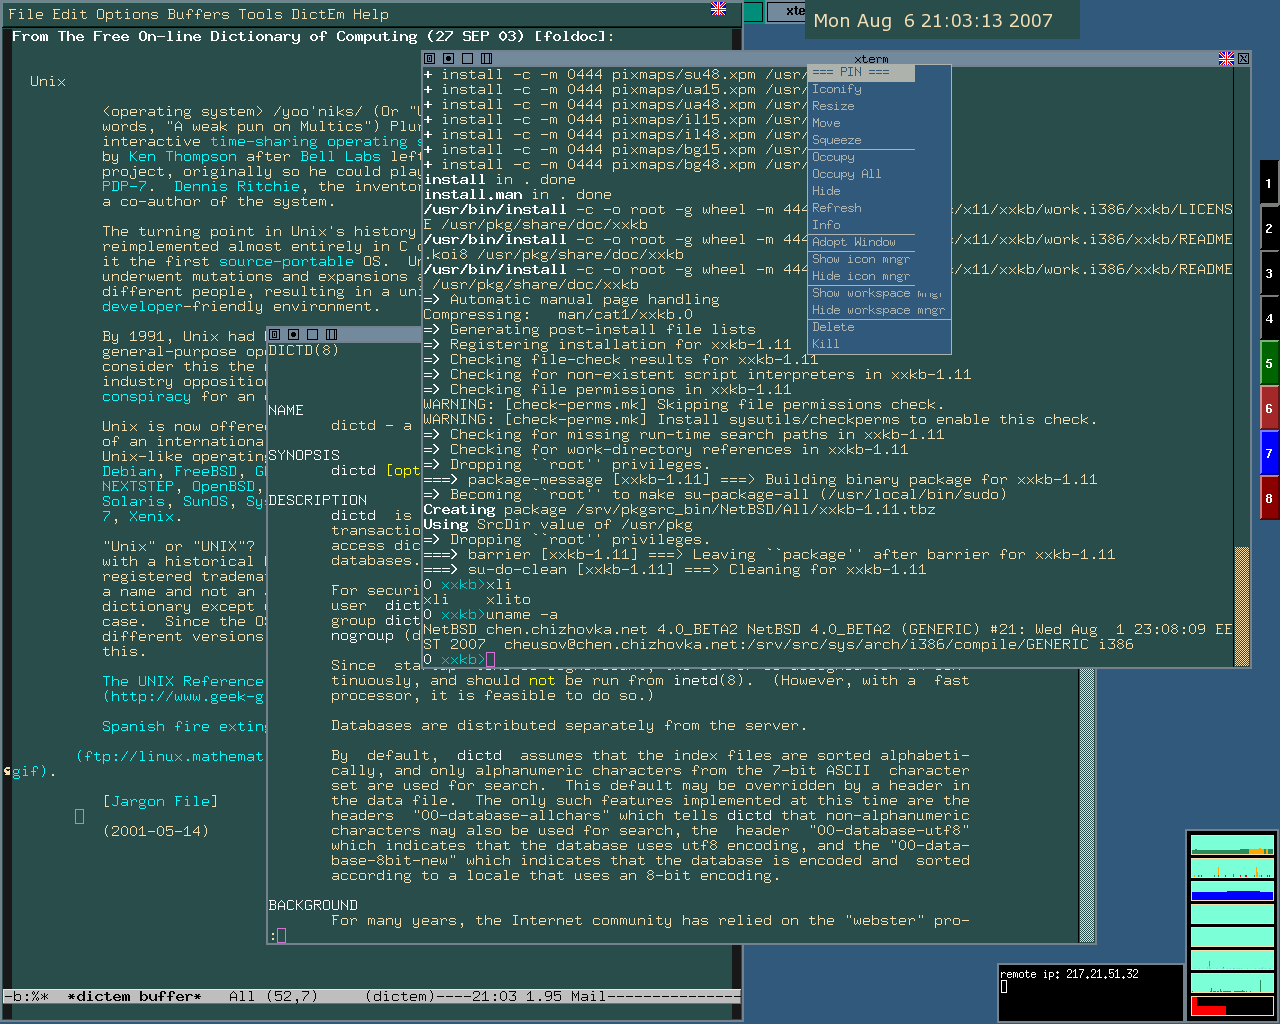This screenshot has width=1280, height=1024.
Task: Open the Jargon File link
Action: [x=160, y=801]
